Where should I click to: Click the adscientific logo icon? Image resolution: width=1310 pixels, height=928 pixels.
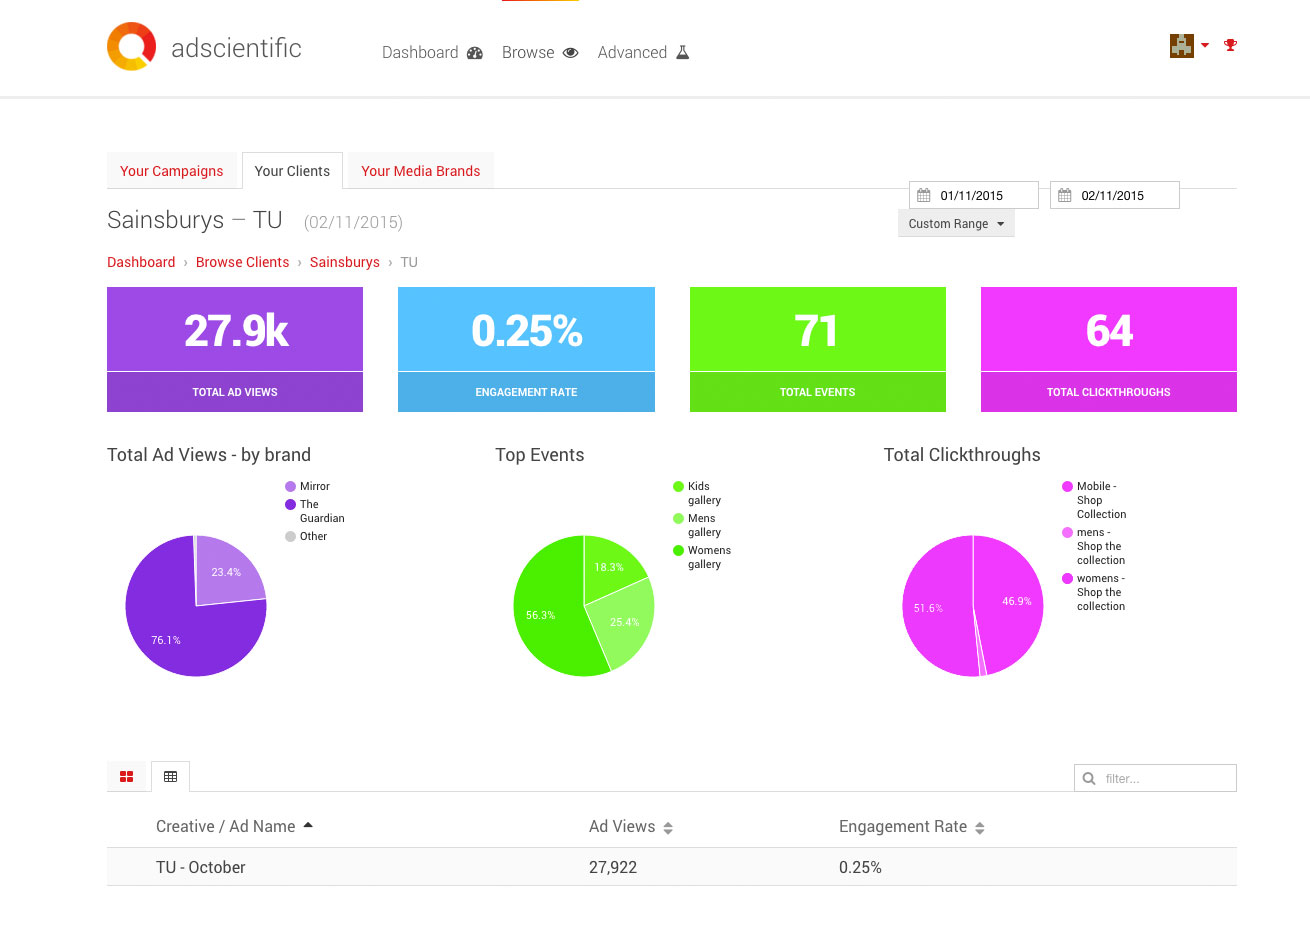coord(132,47)
